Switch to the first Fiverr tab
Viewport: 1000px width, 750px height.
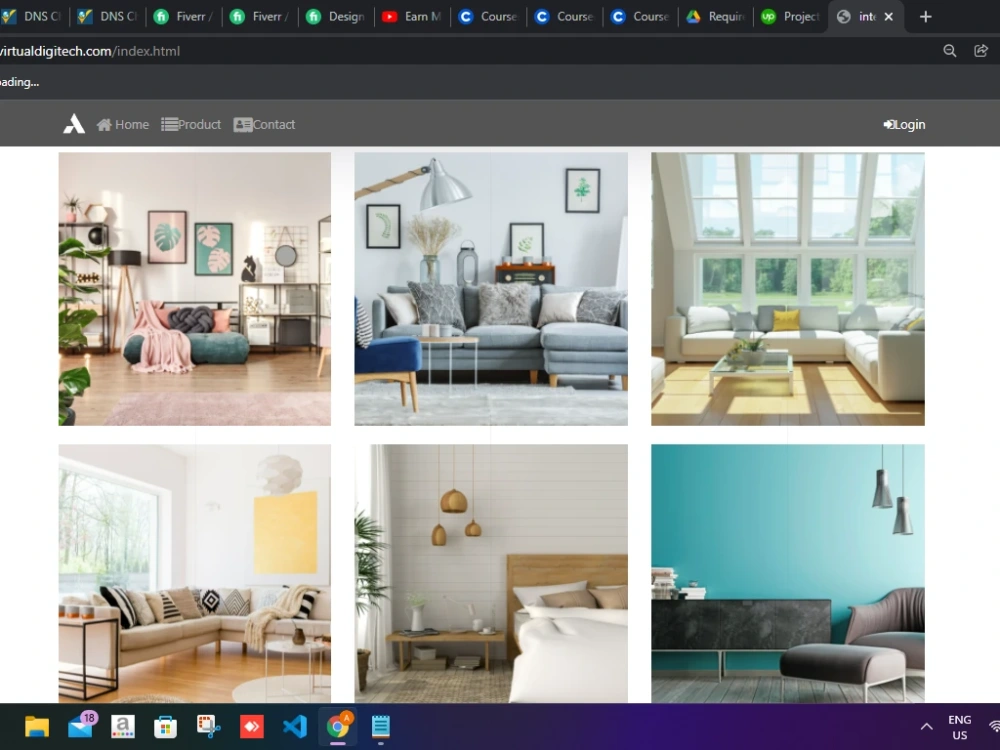point(184,17)
